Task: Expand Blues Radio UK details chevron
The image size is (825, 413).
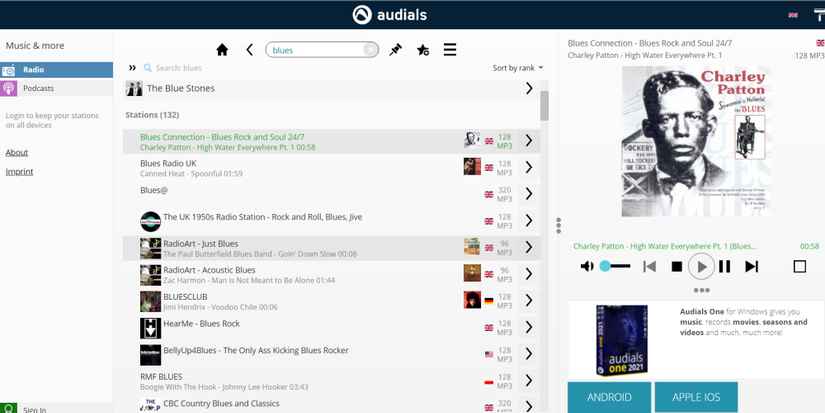Action: tap(529, 168)
